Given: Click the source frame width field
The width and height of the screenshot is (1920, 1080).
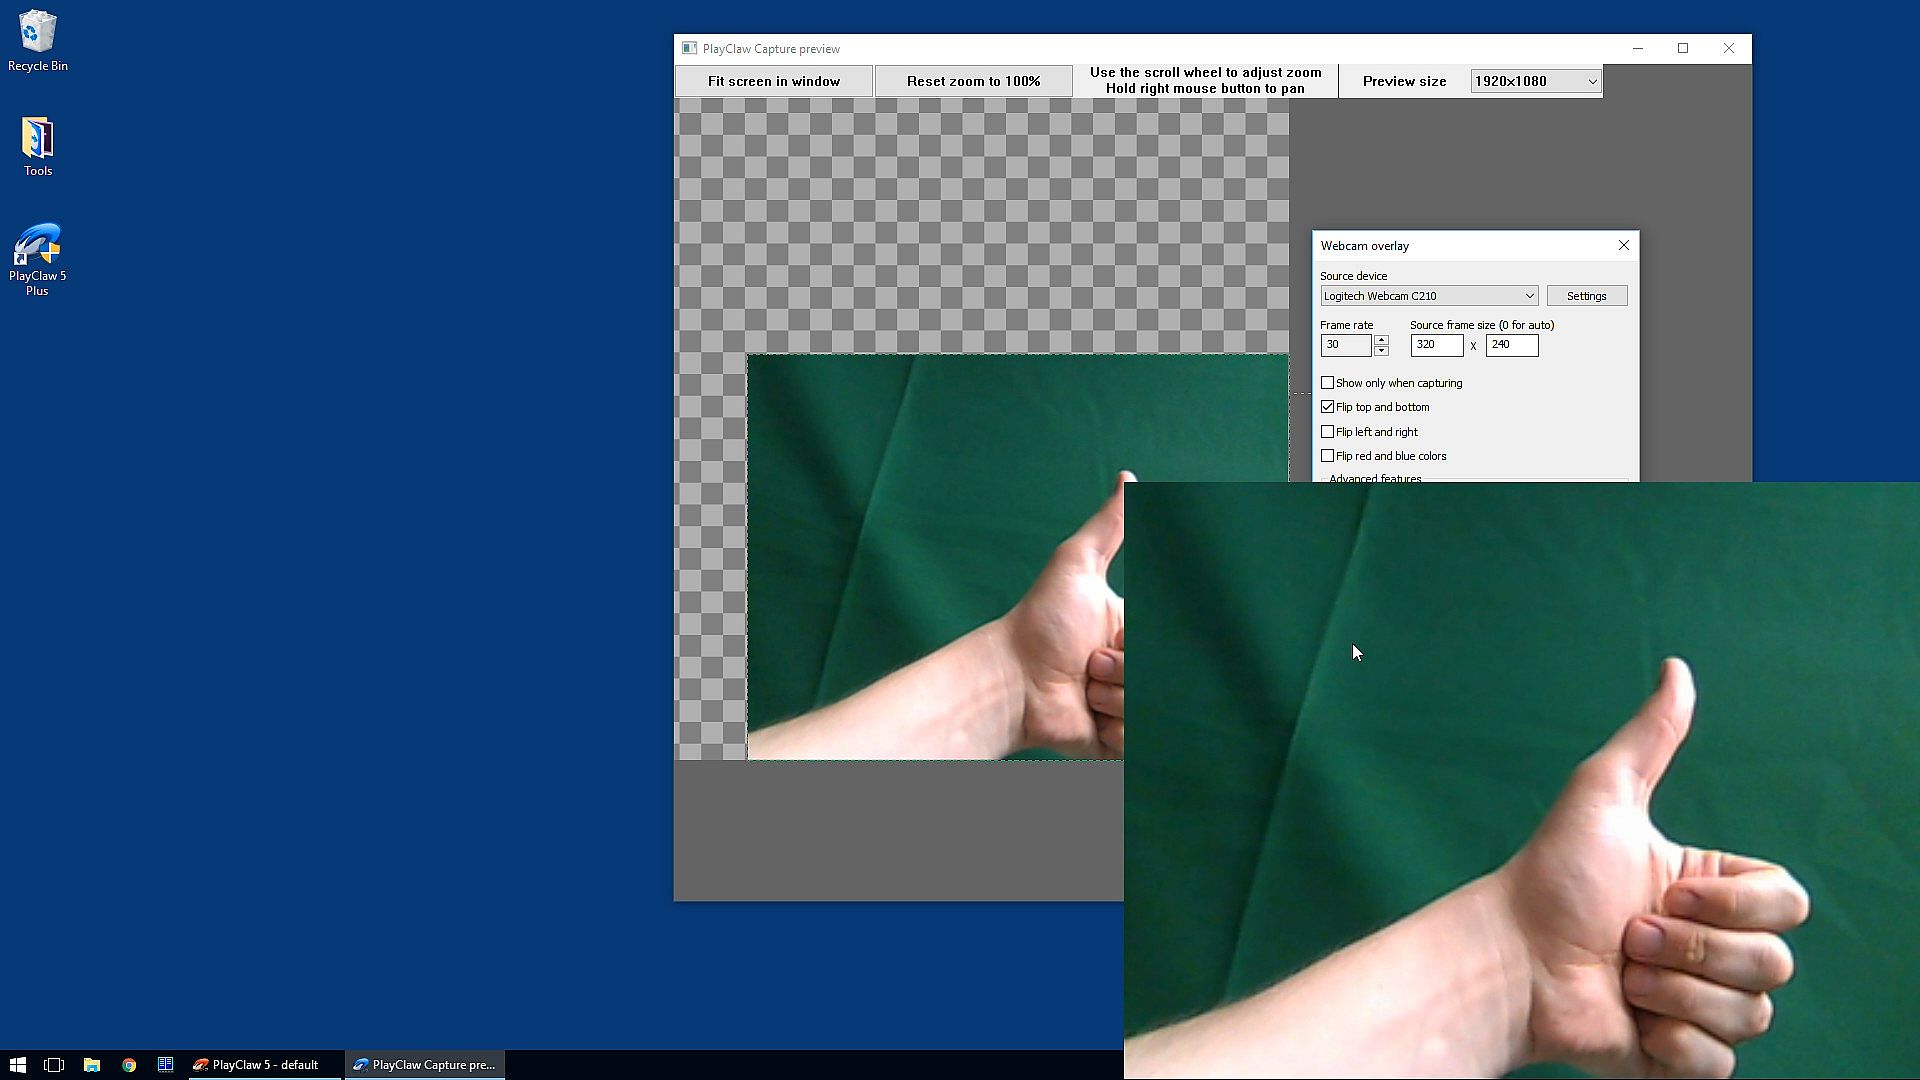Looking at the screenshot, I should point(1436,345).
